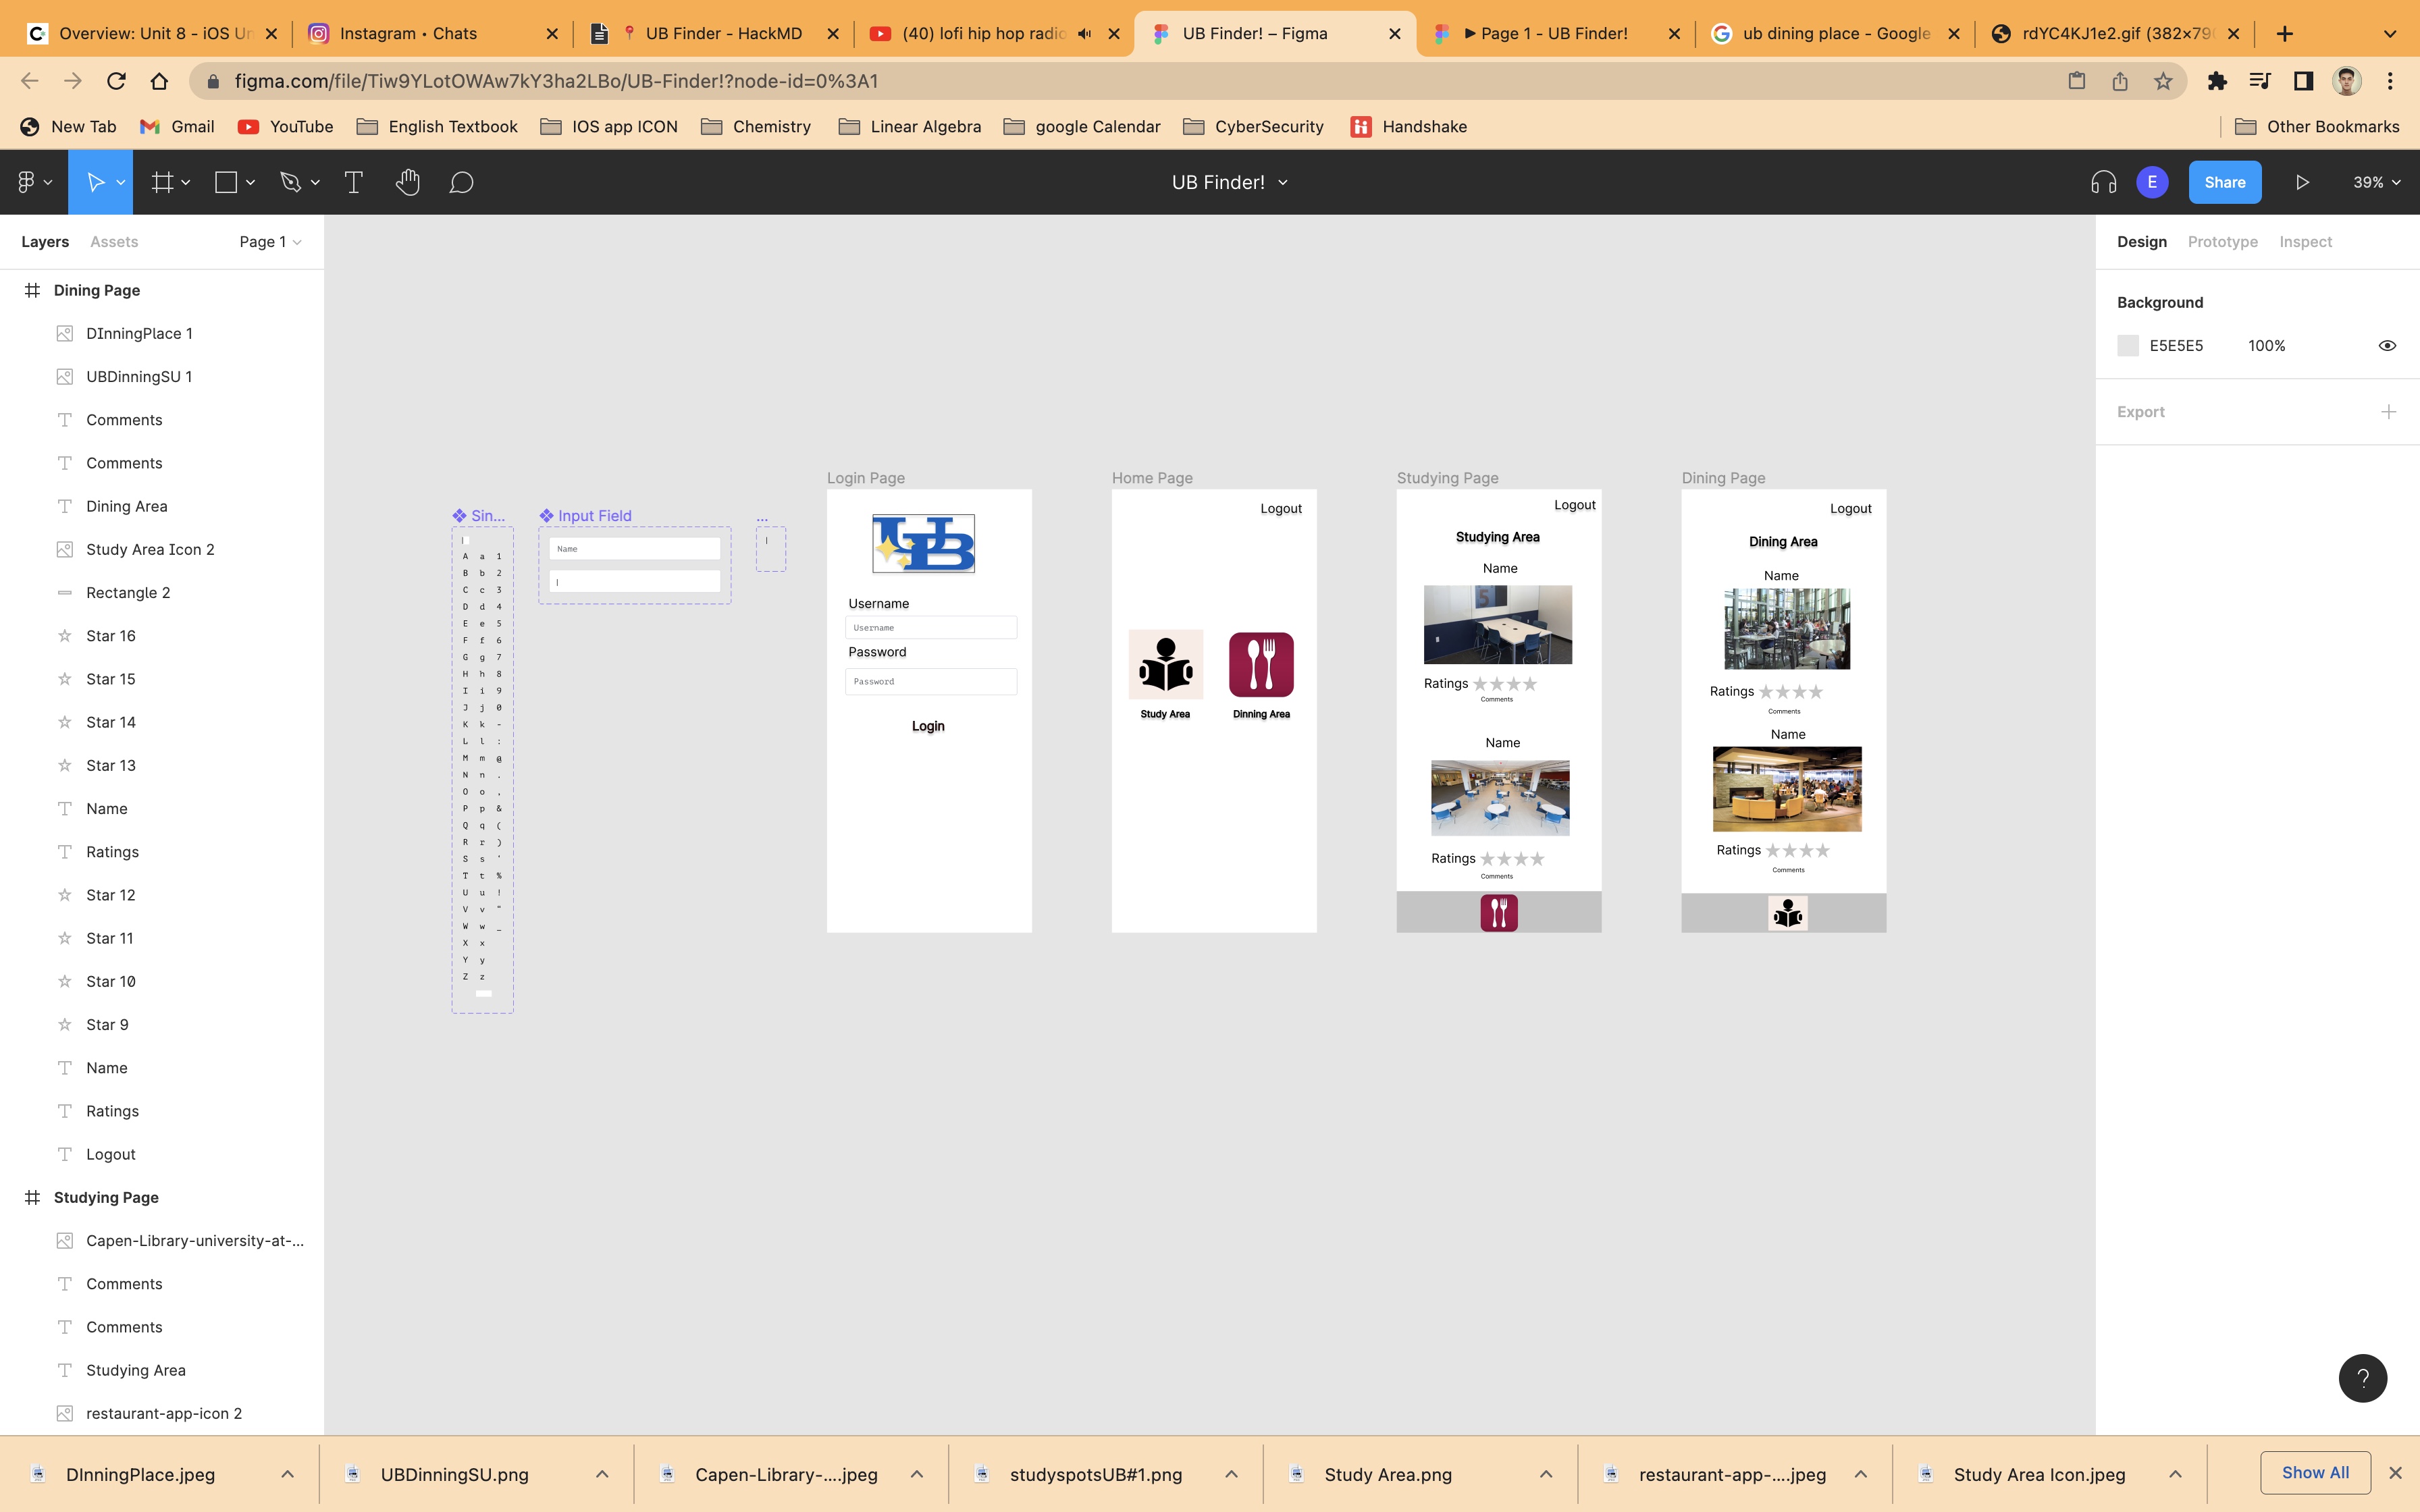Switch to the Prototype tab
This screenshot has height=1512, width=2420.
pos(2222,242)
